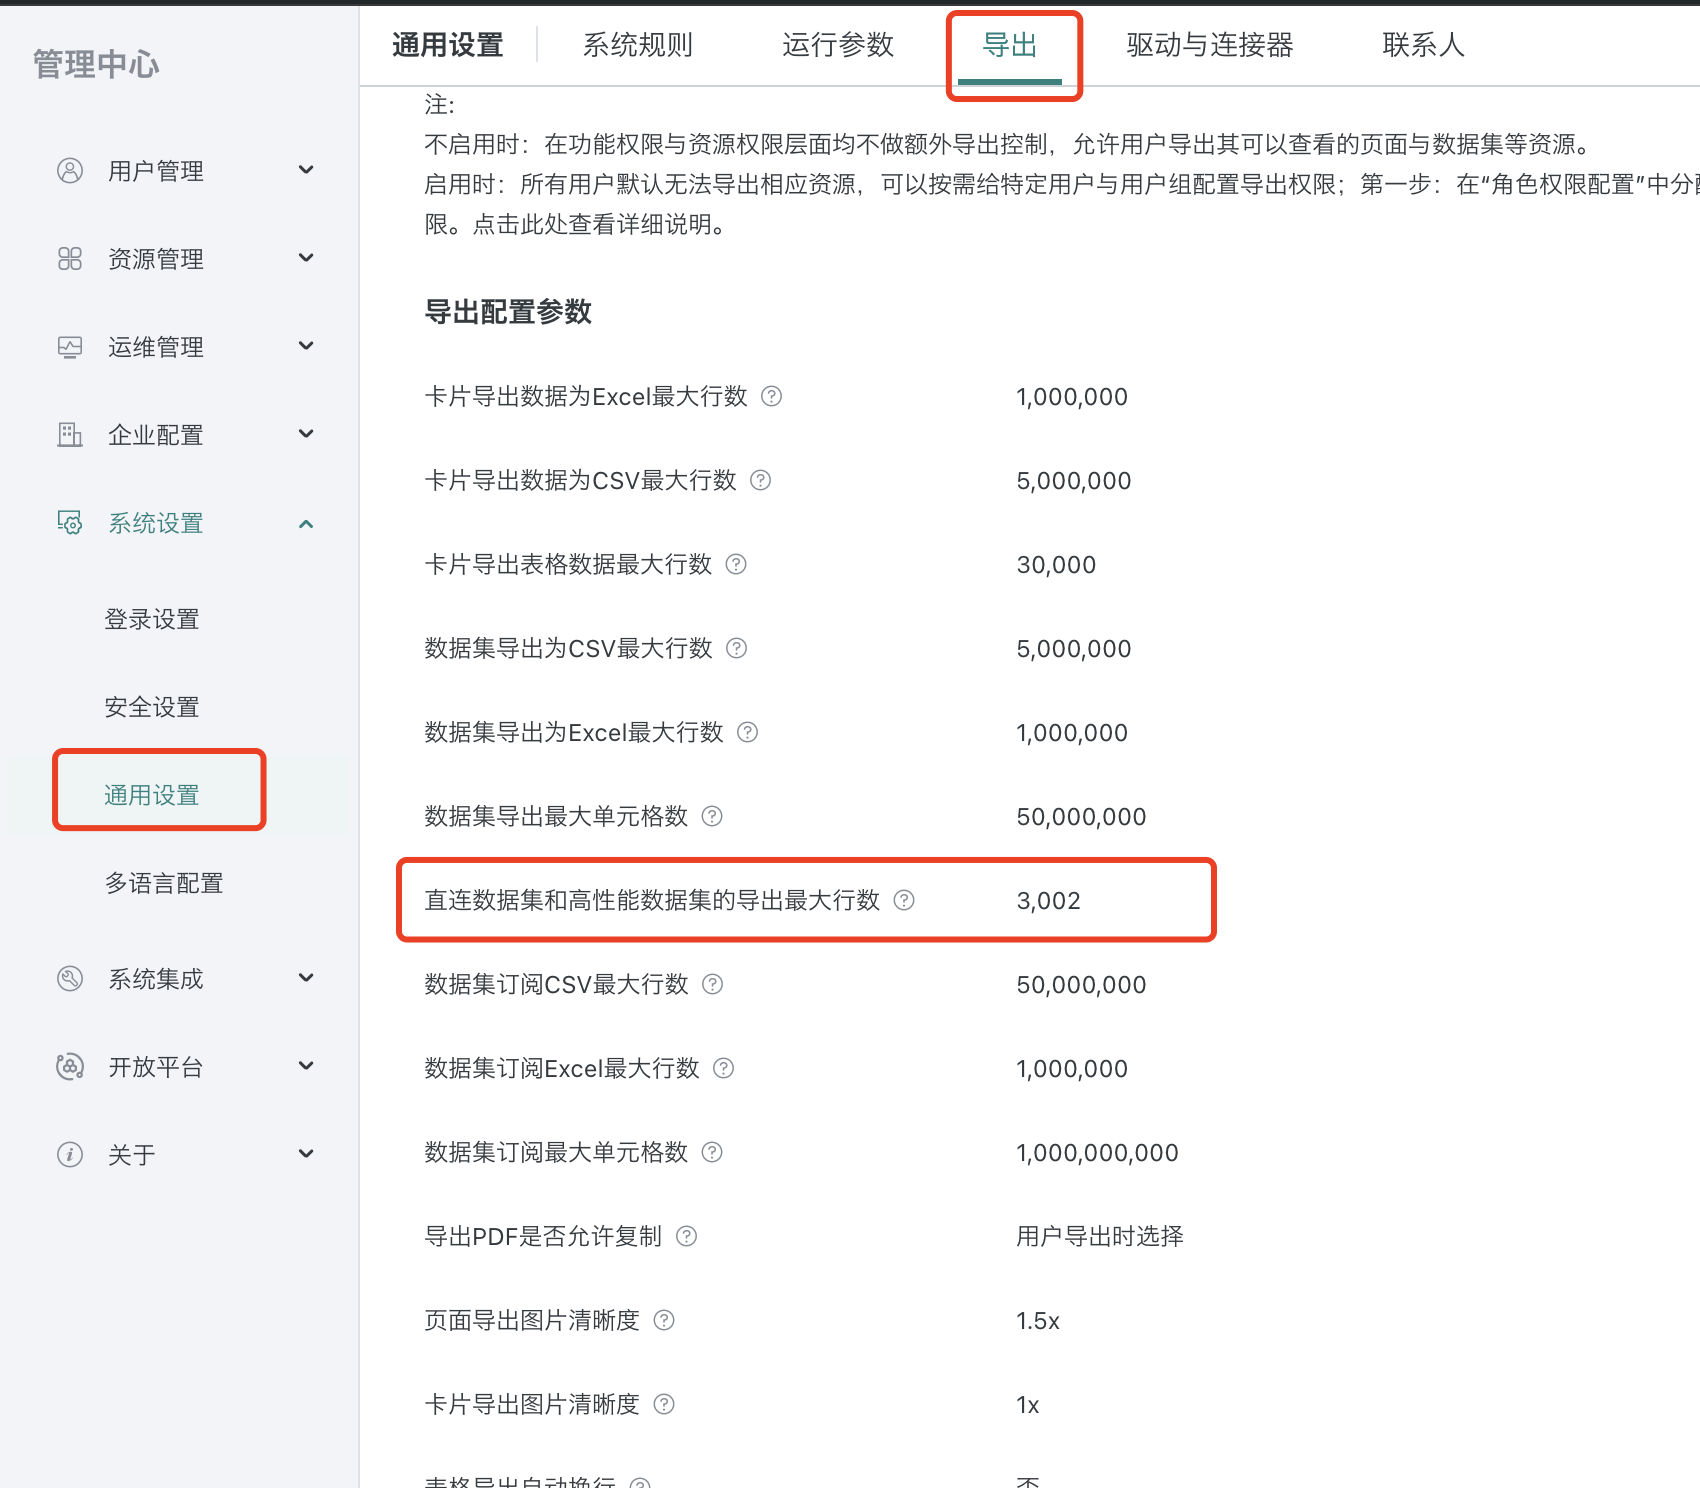
Task: Select the 资源管理 grid icon
Action: tap(70, 258)
